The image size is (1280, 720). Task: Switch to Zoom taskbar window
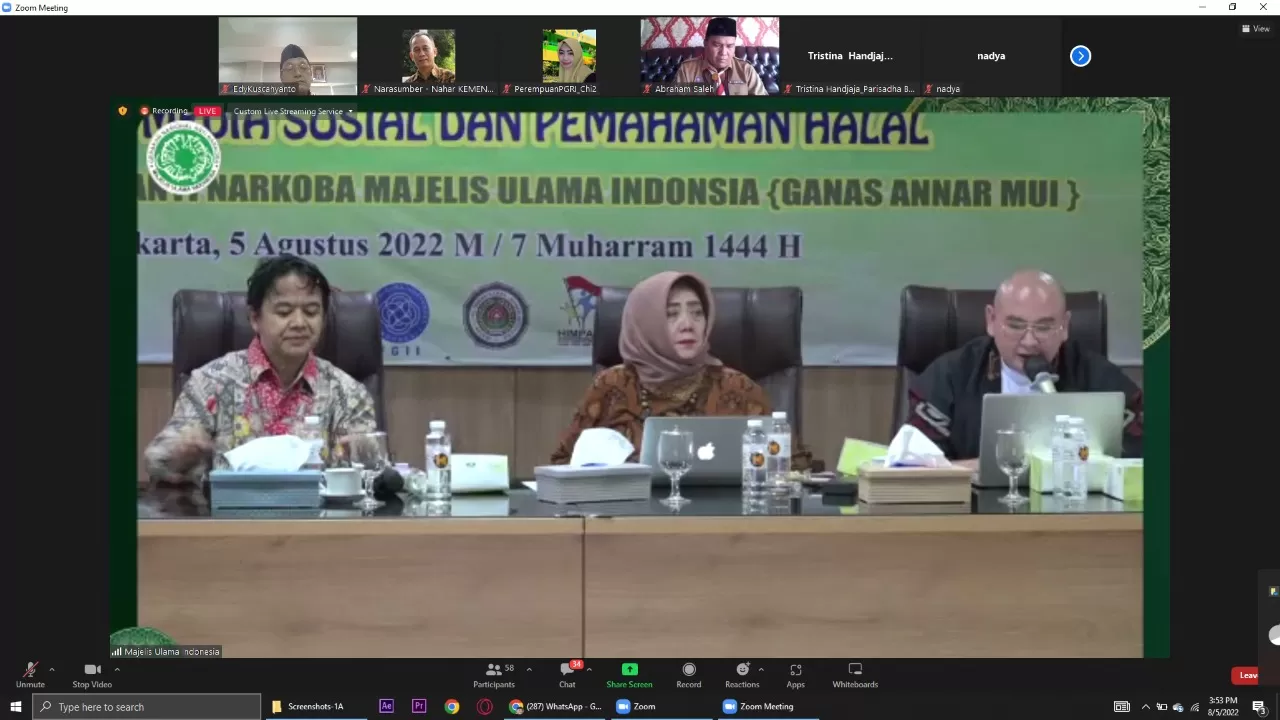click(660, 706)
